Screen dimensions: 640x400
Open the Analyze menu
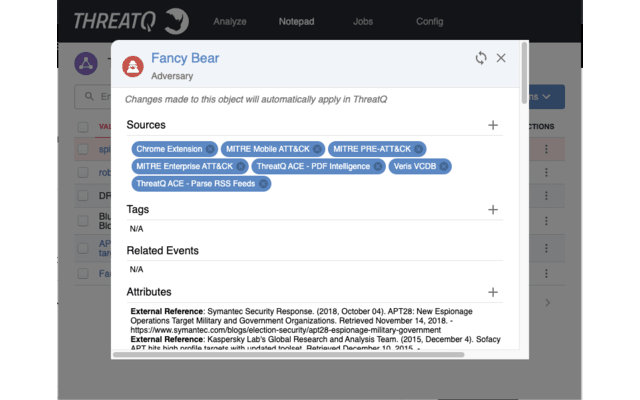[x=230, y=22]
